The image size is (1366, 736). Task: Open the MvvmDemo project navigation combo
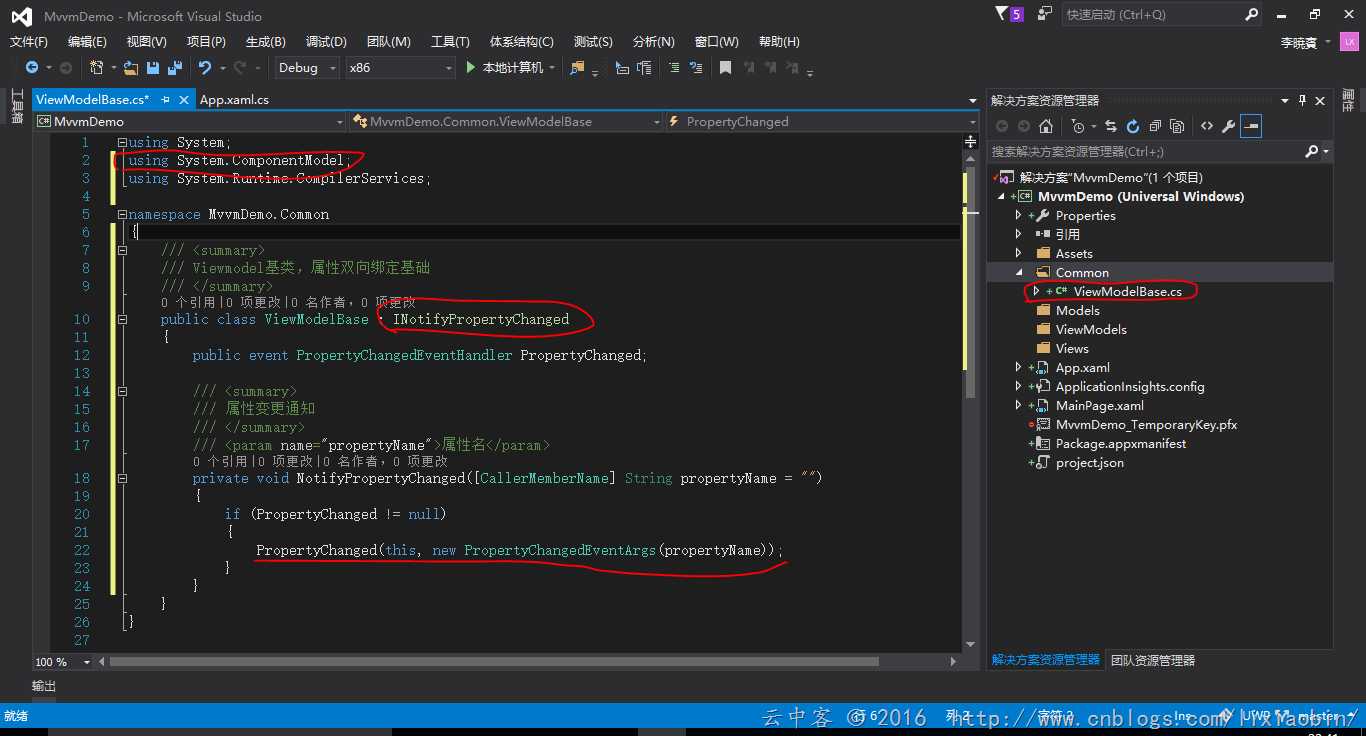tap(190, 122)
